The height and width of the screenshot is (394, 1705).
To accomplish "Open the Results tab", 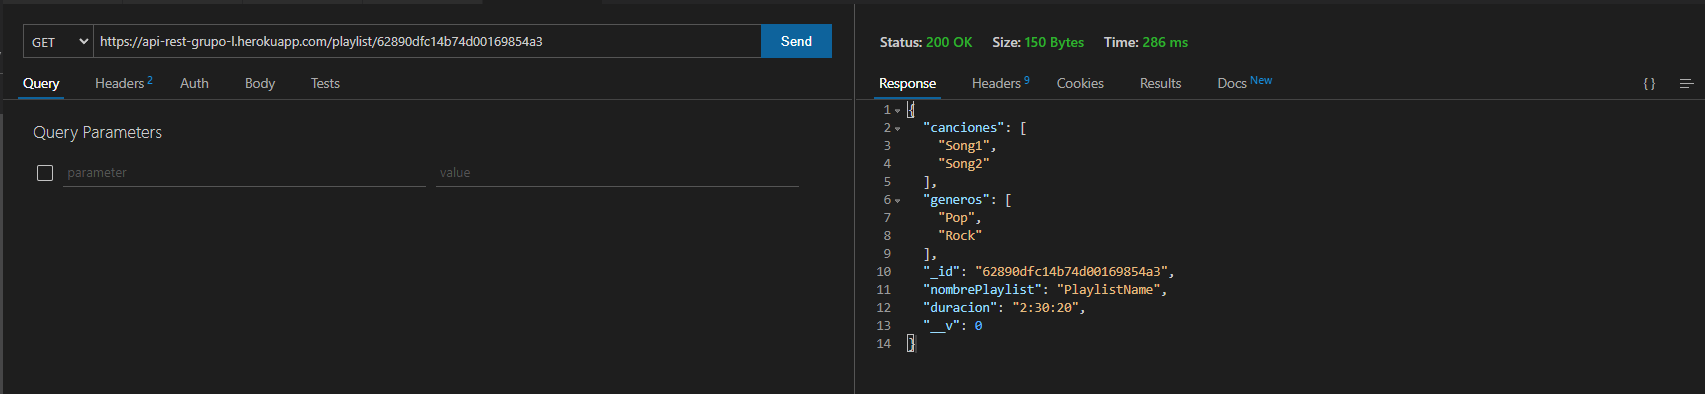I will [x=1160, y=83].
